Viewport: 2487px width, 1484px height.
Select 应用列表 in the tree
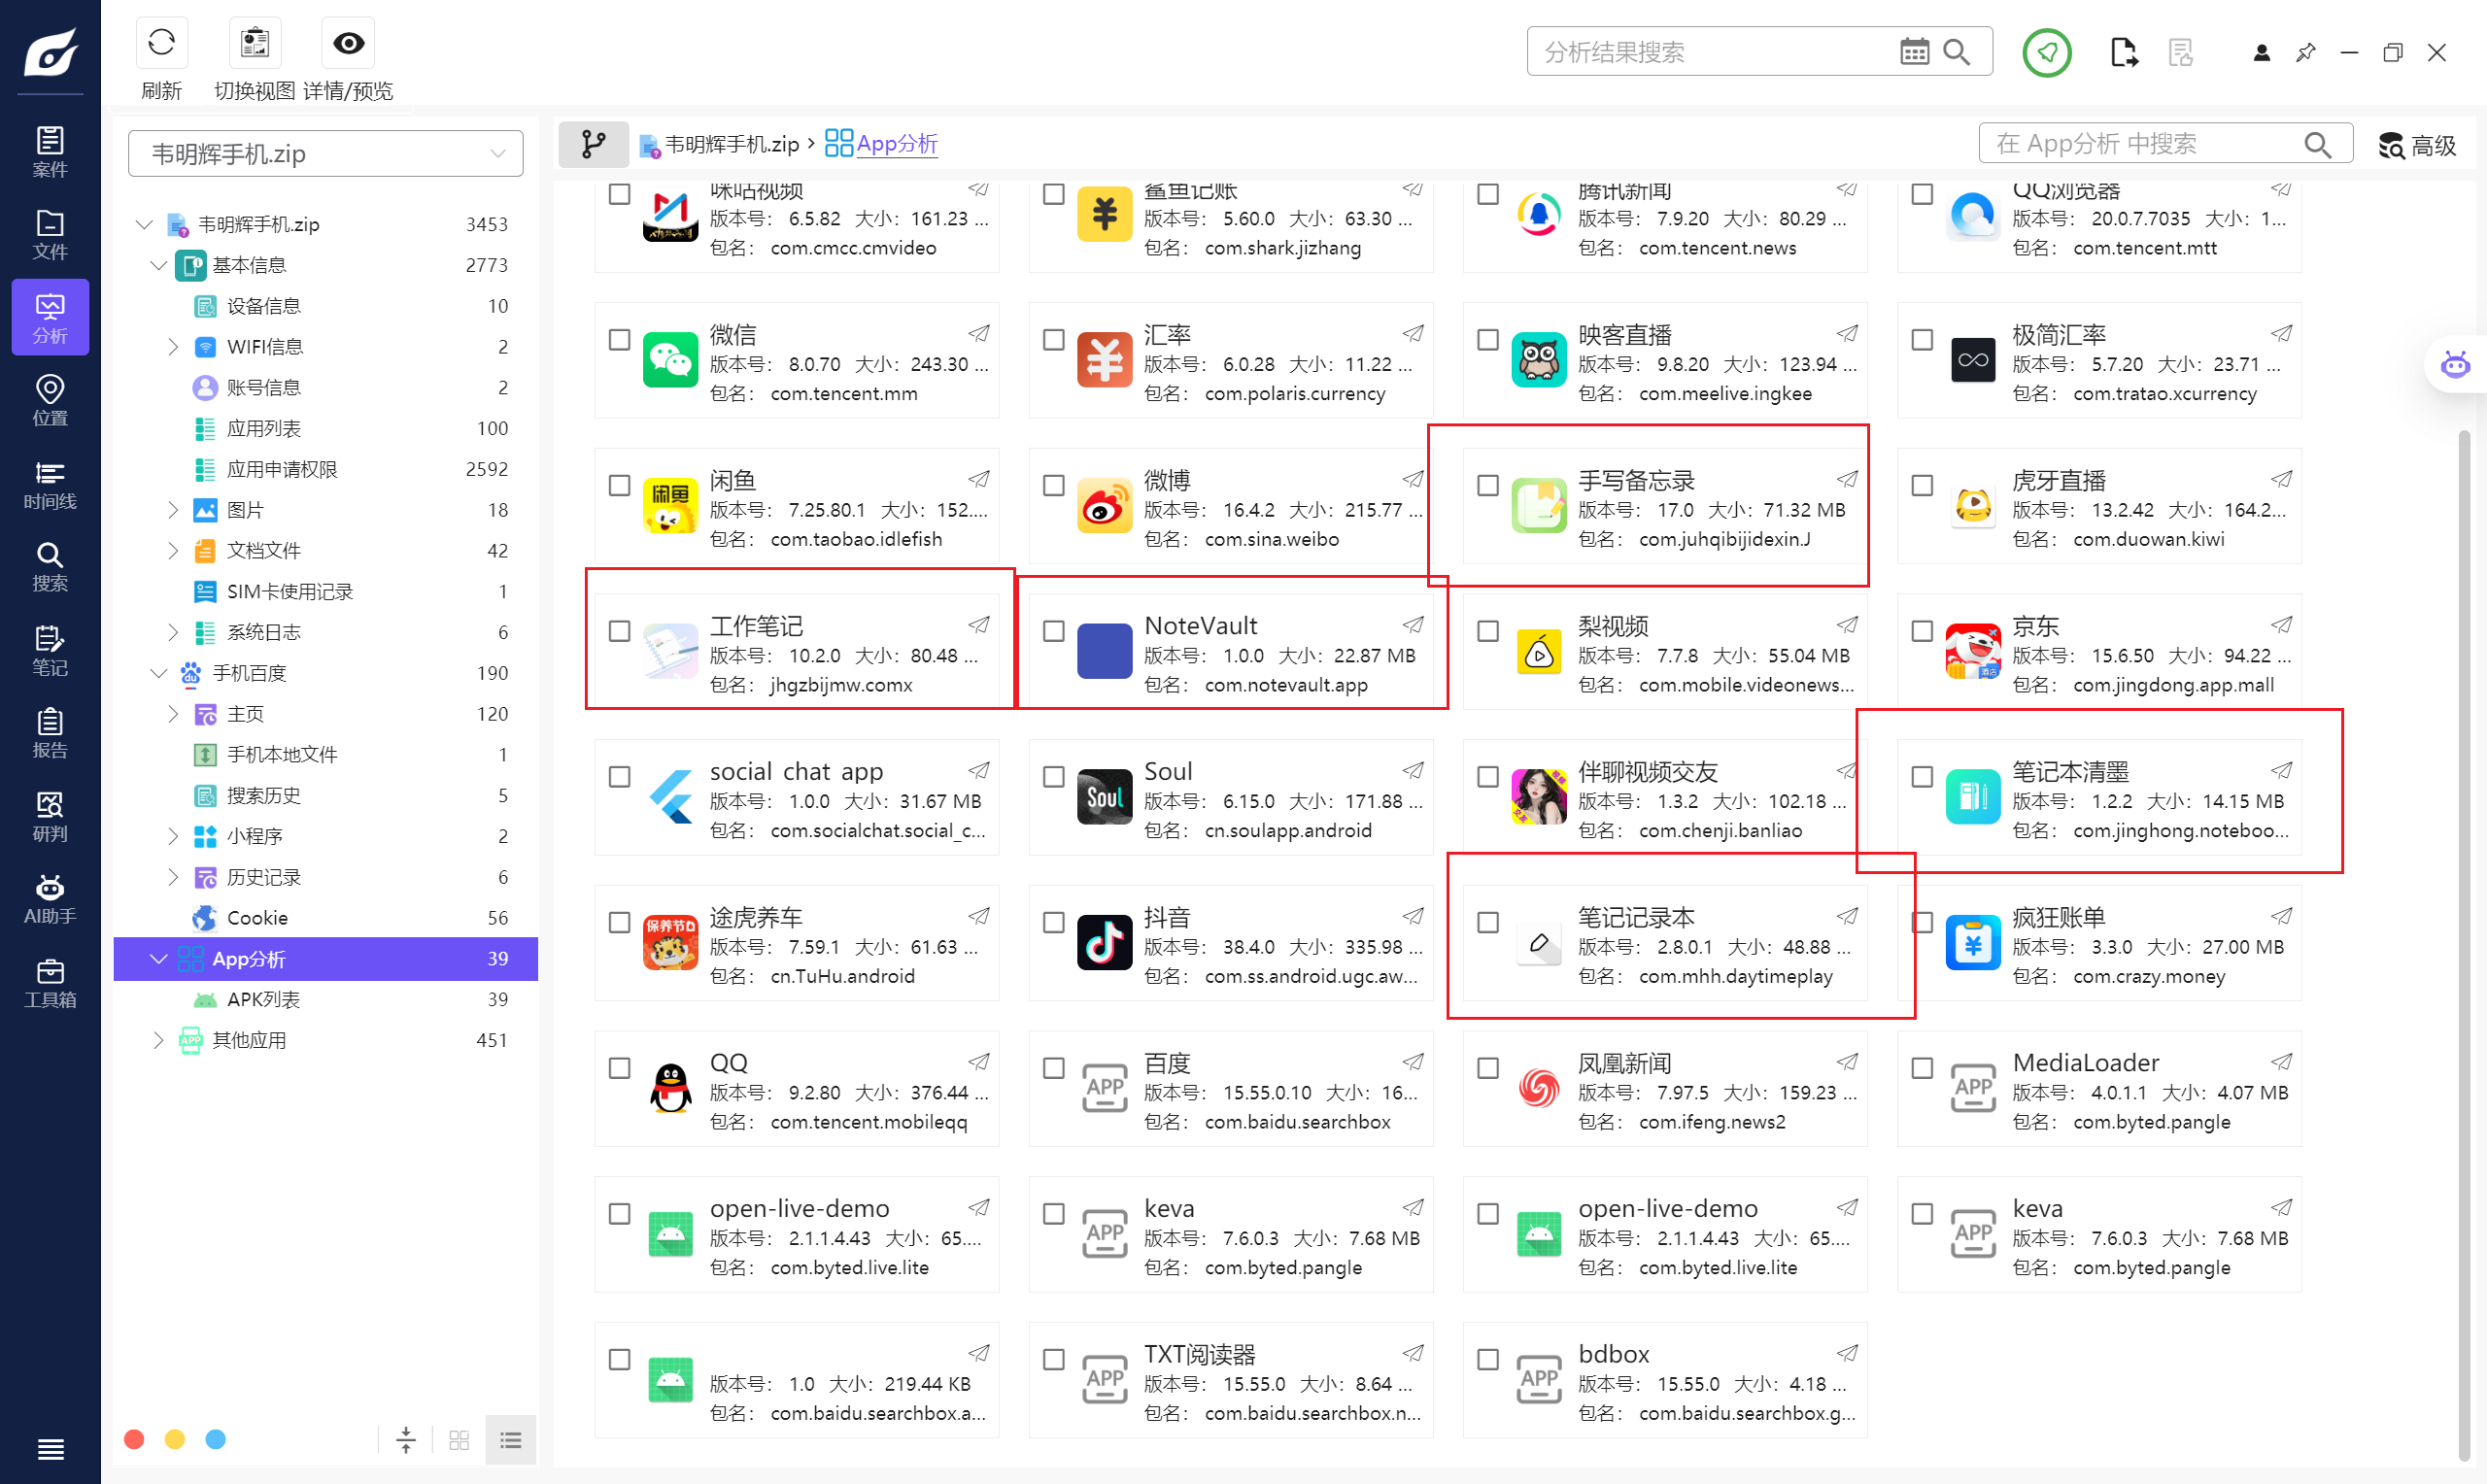click(325, 428)
